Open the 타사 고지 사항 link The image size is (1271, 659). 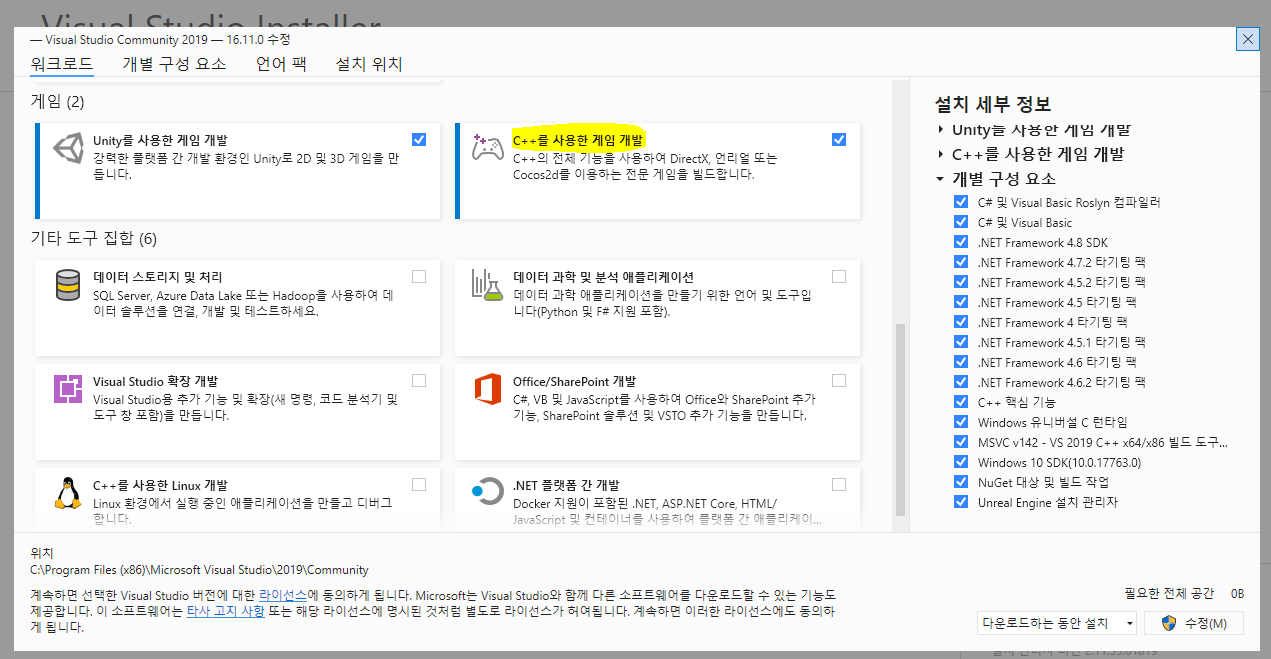point(225,610)
